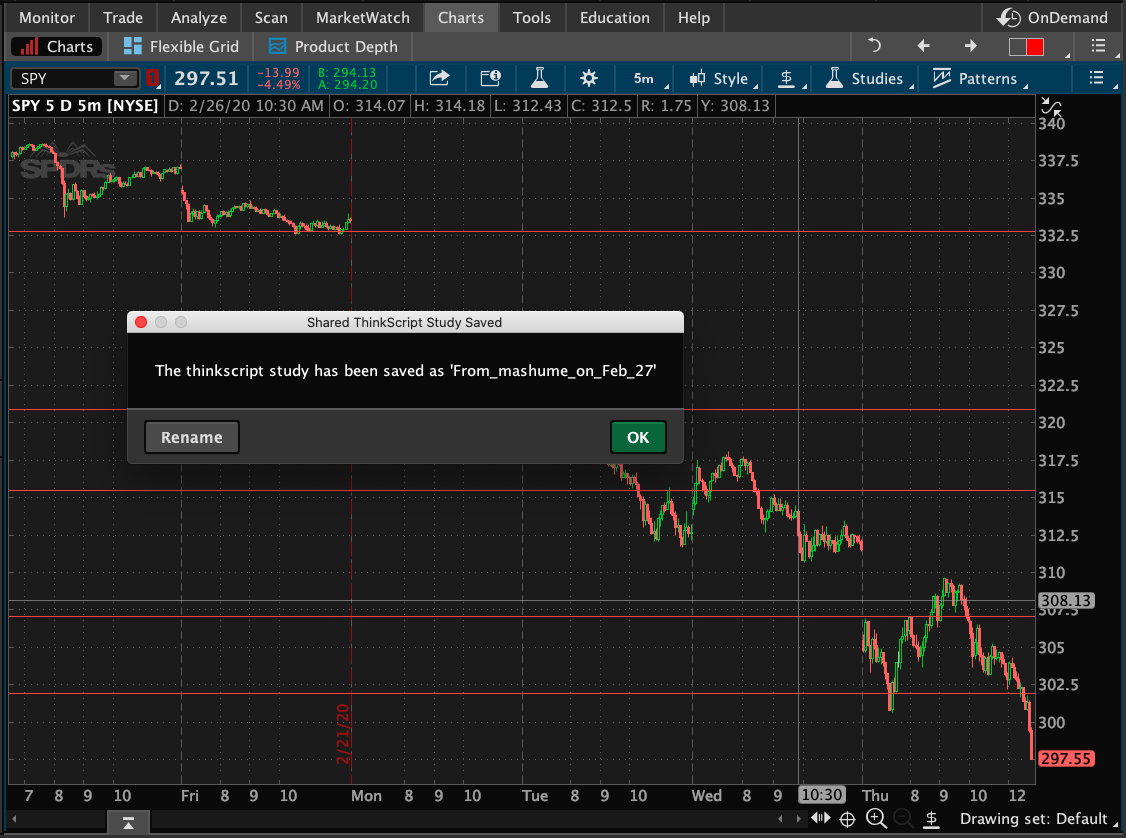The height and width of the screenshot is (838, 1126).
Task: Open the Drawing set Default dropdown
Action: [1032, 819]
